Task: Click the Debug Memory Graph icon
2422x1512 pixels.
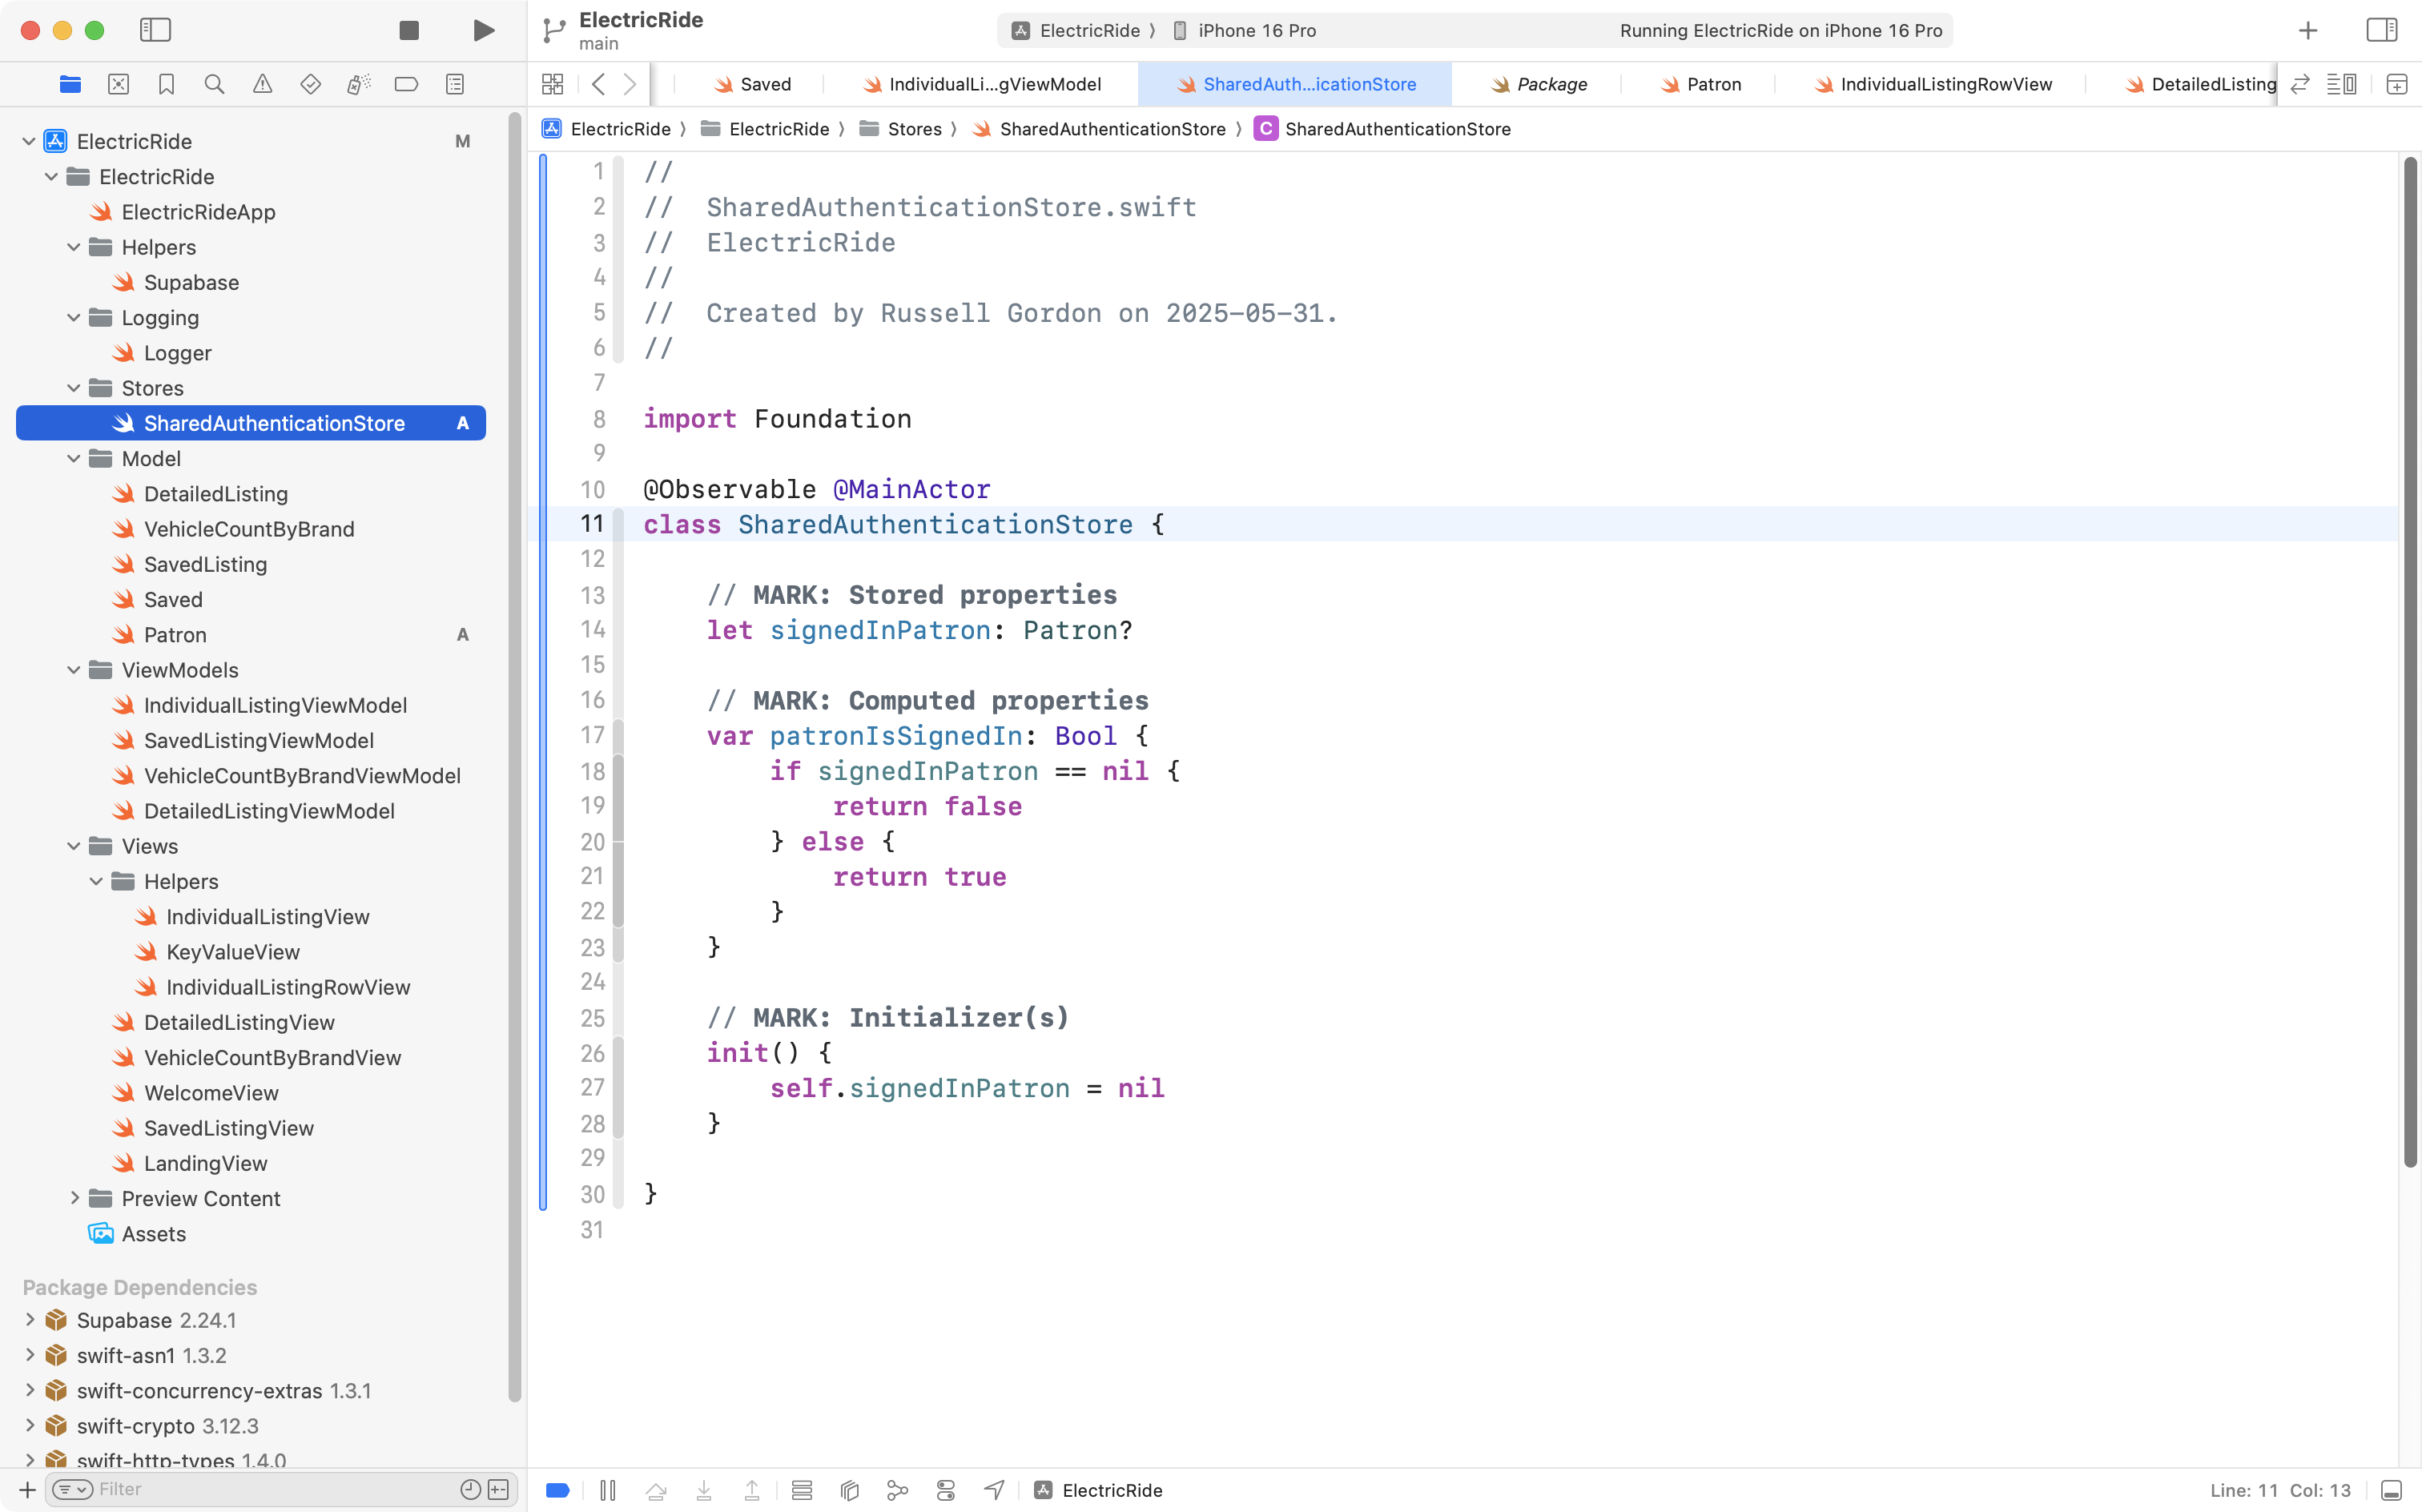Action: tap(897, 1490)
